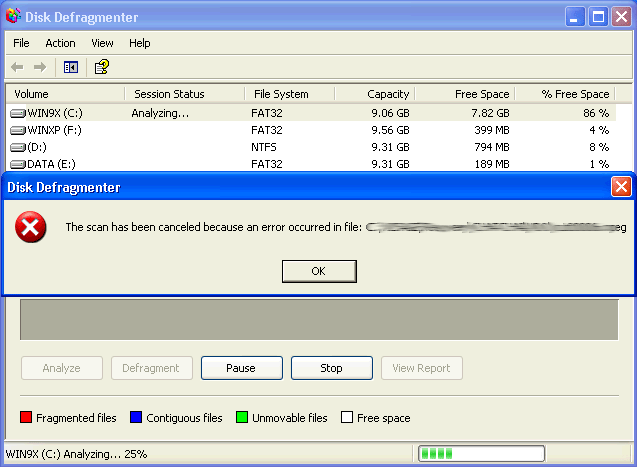Click the '9.06 GB' capacity cell
Screen dimensions: 637x467
(390, 113)
